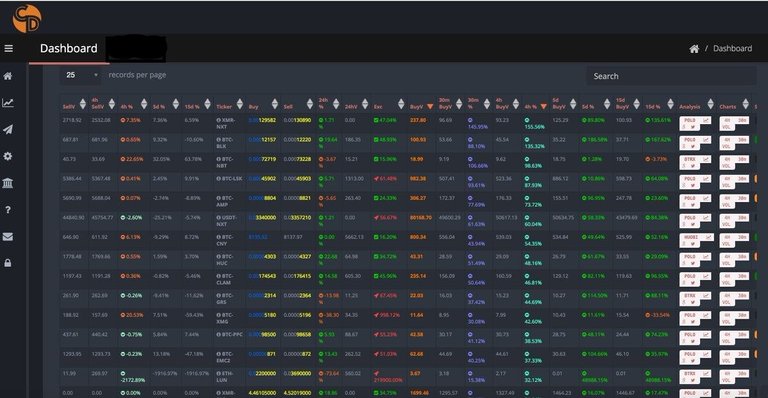This screenshot has height=398, width=768.
Task: Select the BTC-LSK ticker cell
Action: (229, 179)
